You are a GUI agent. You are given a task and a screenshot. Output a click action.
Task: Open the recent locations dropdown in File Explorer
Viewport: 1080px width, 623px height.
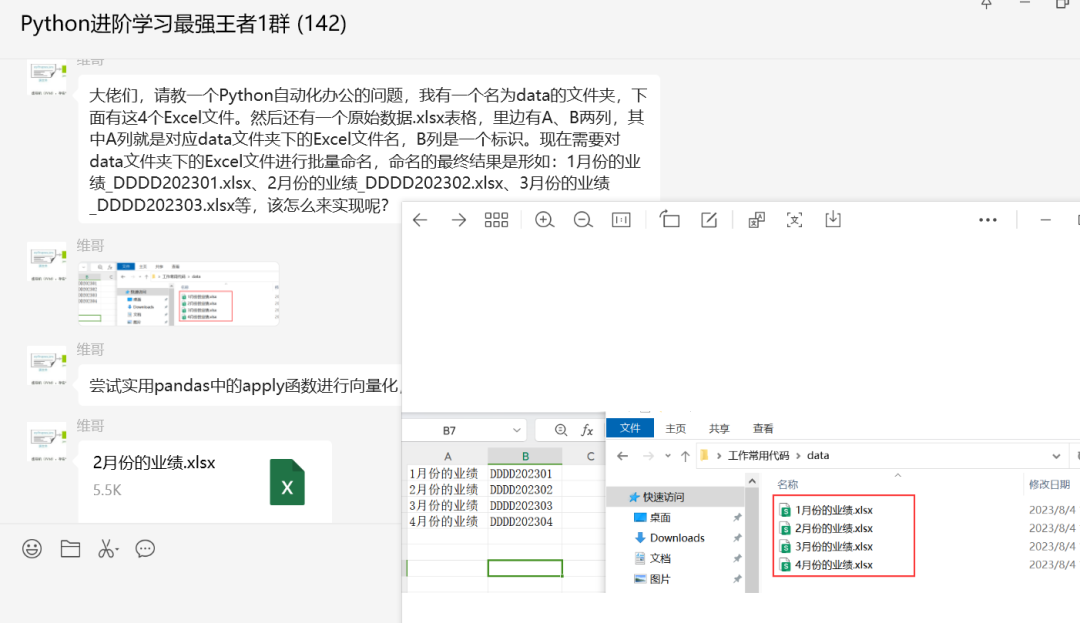click(x=666, y=455)
